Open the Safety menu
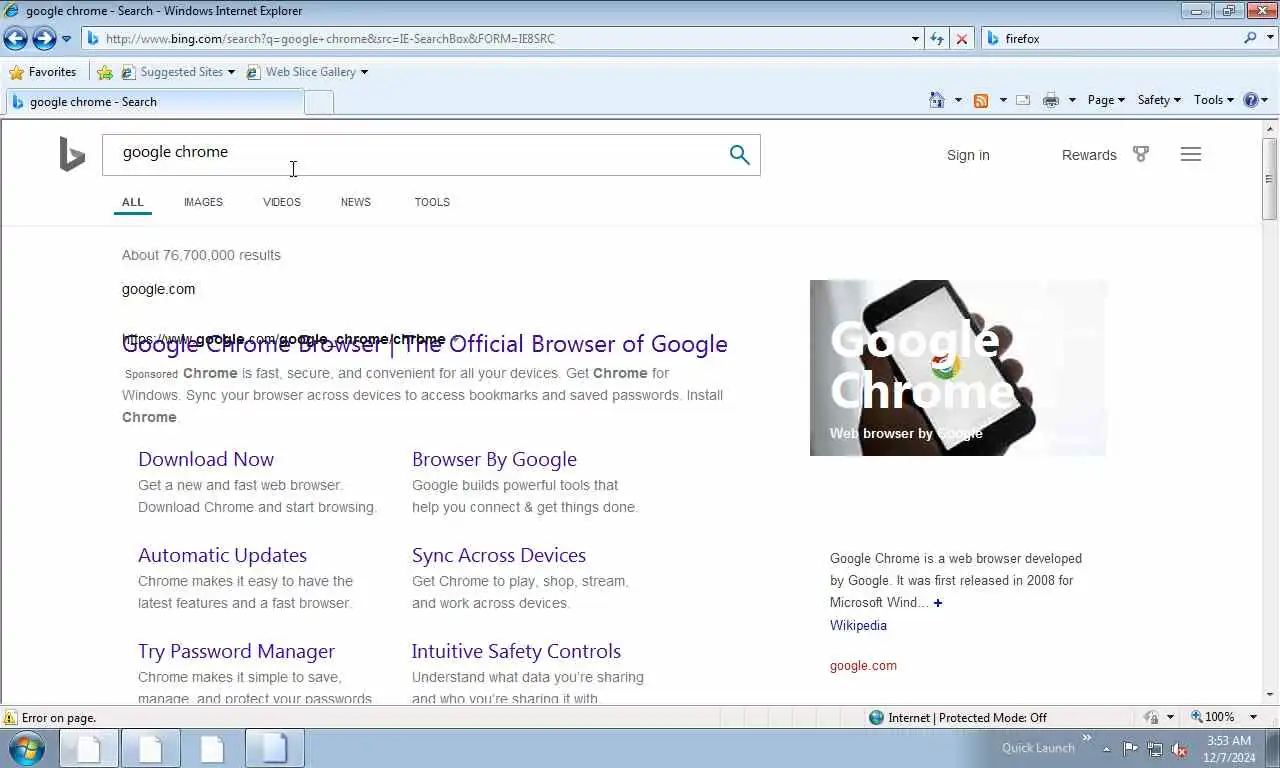The width and height of the screenshot is (1280, 768). coord(1159,100)
